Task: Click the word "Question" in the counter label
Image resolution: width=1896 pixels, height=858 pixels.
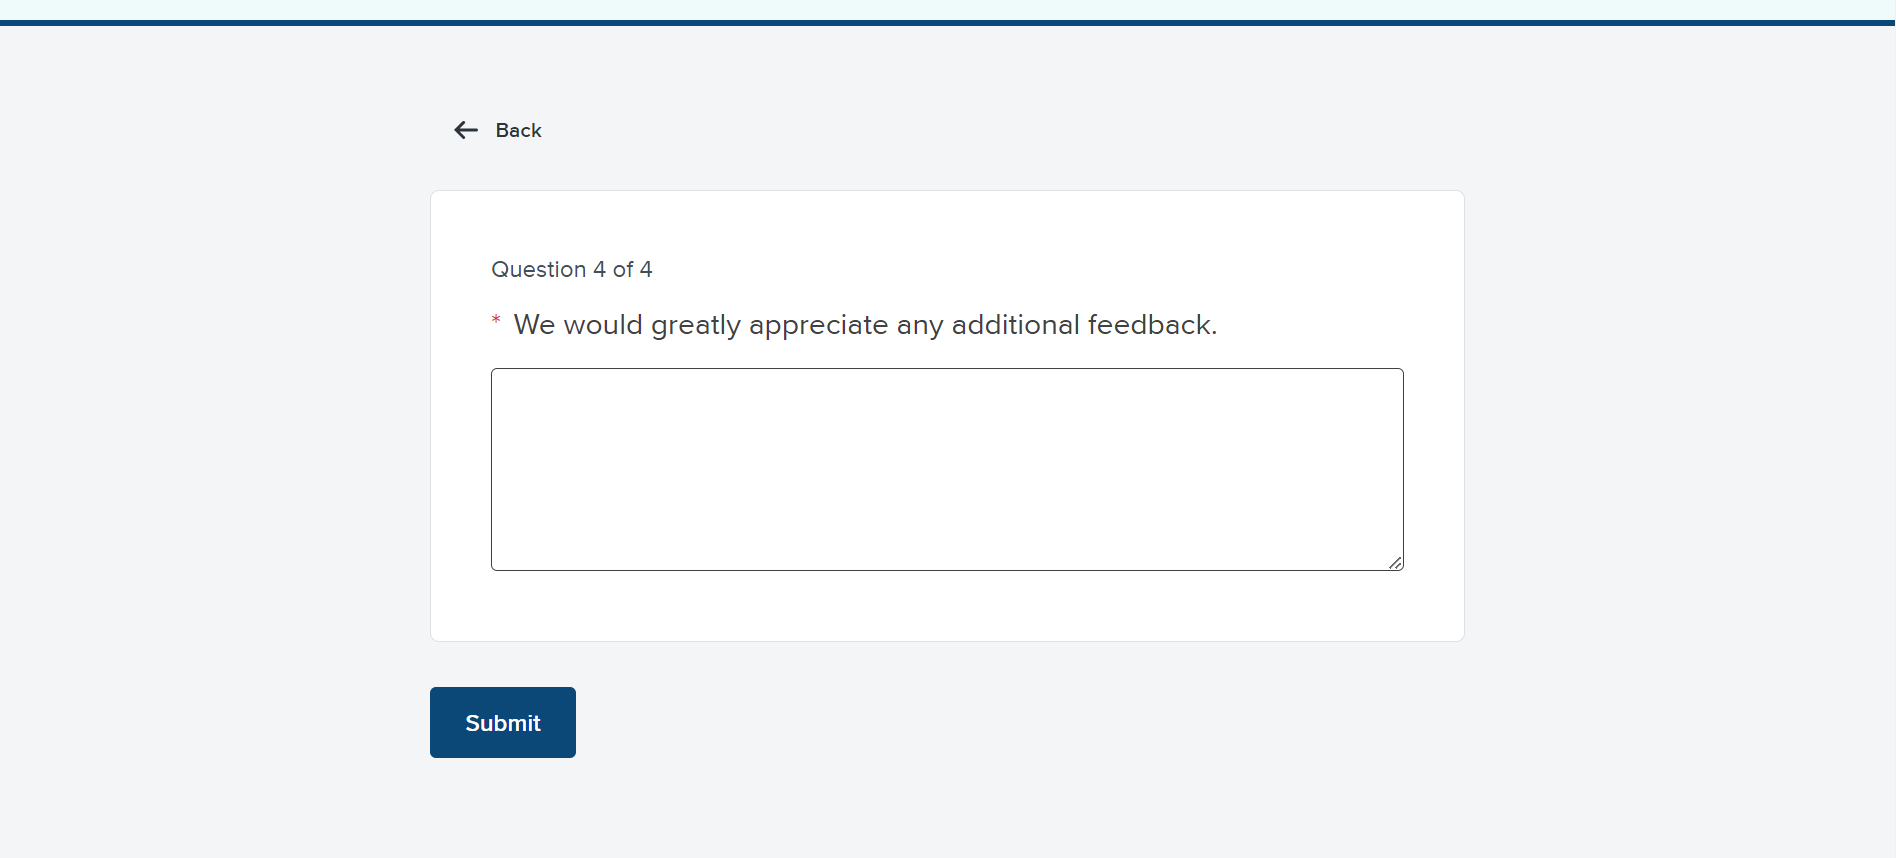Action: [538, 269]
